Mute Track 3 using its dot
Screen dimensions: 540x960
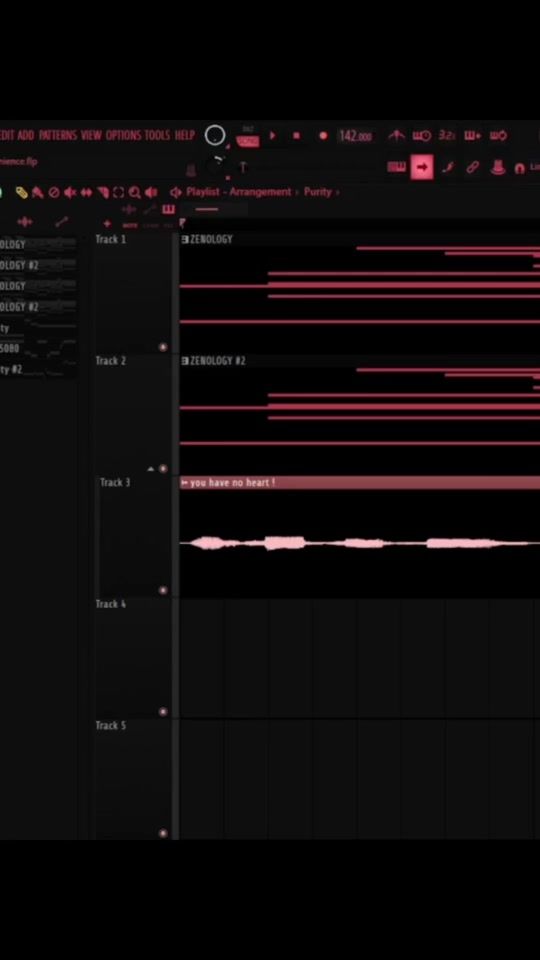click(x=163, y=590)
